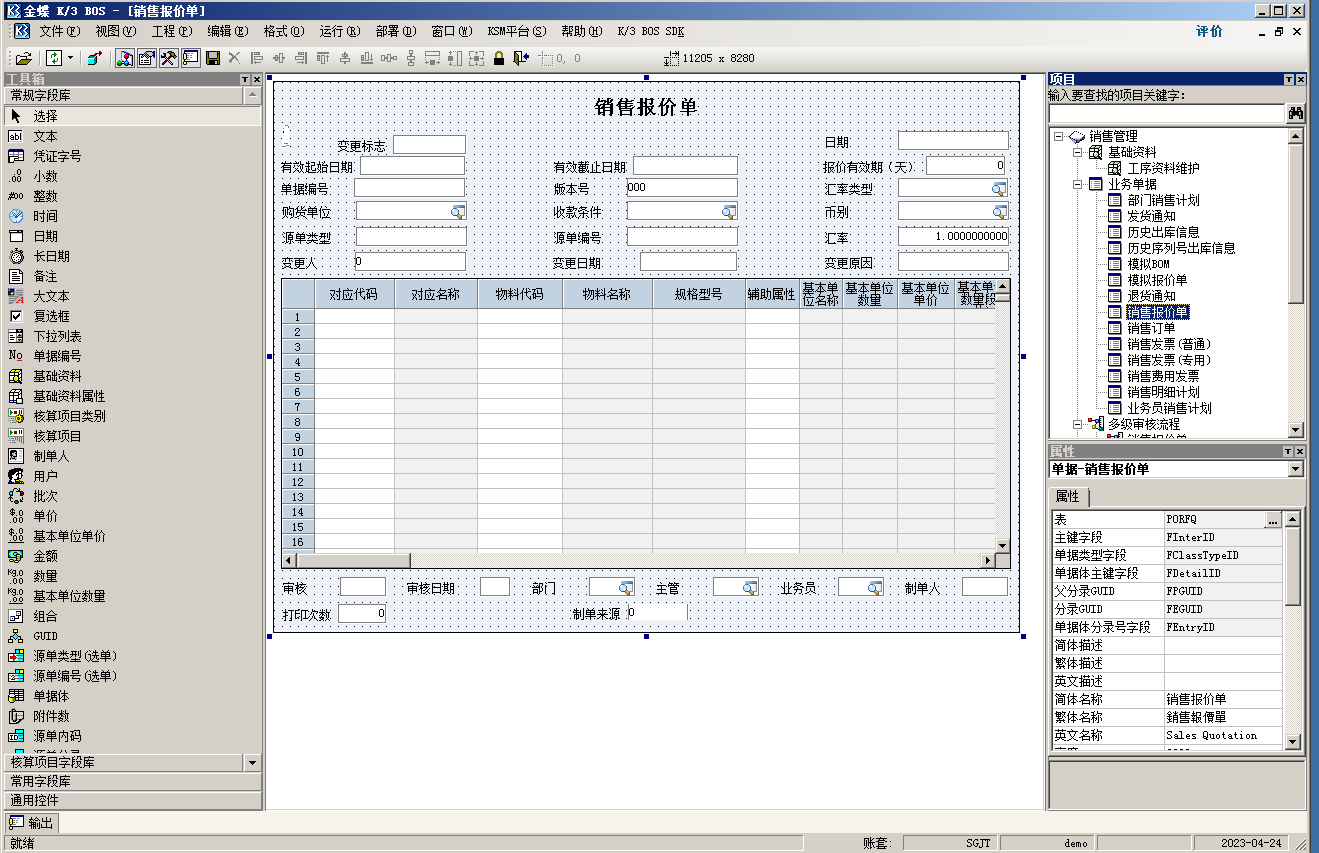Click the 币别 field lookup button
This screenshot has height=853, width=1319.
click(999, 211)
